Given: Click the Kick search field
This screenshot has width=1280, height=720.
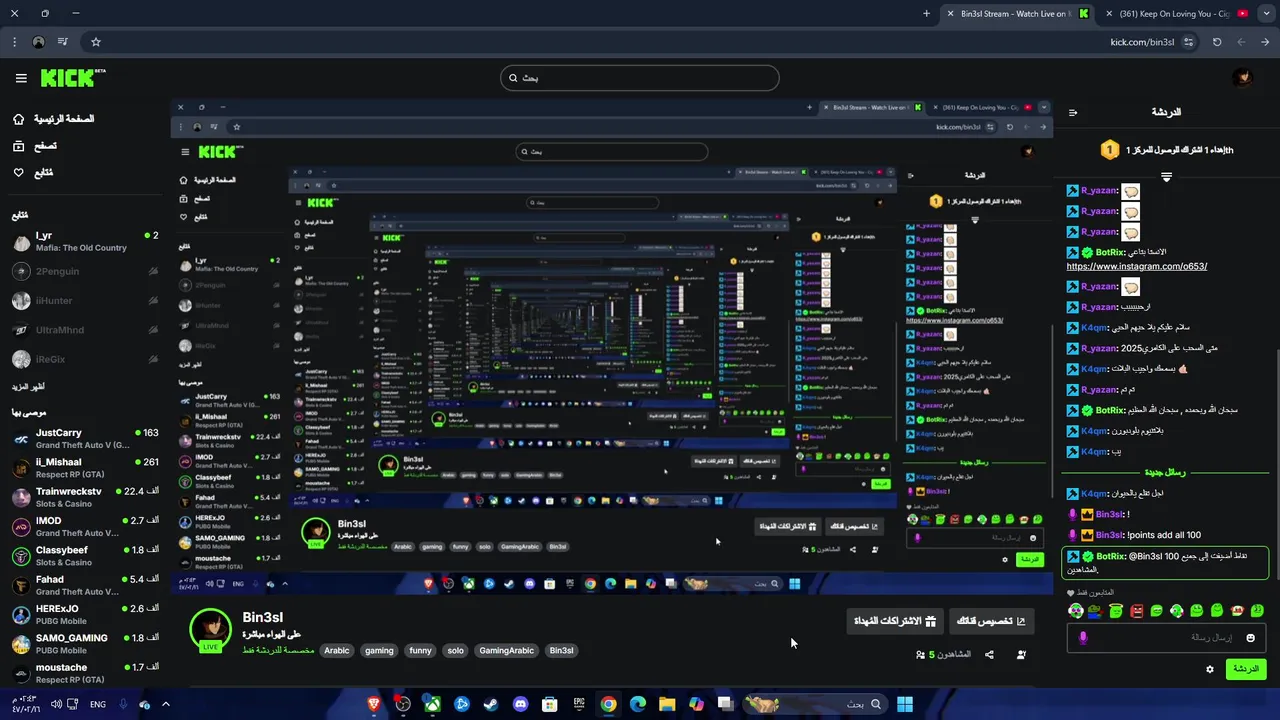Looking at the screenshot, I should coord(640,78).
